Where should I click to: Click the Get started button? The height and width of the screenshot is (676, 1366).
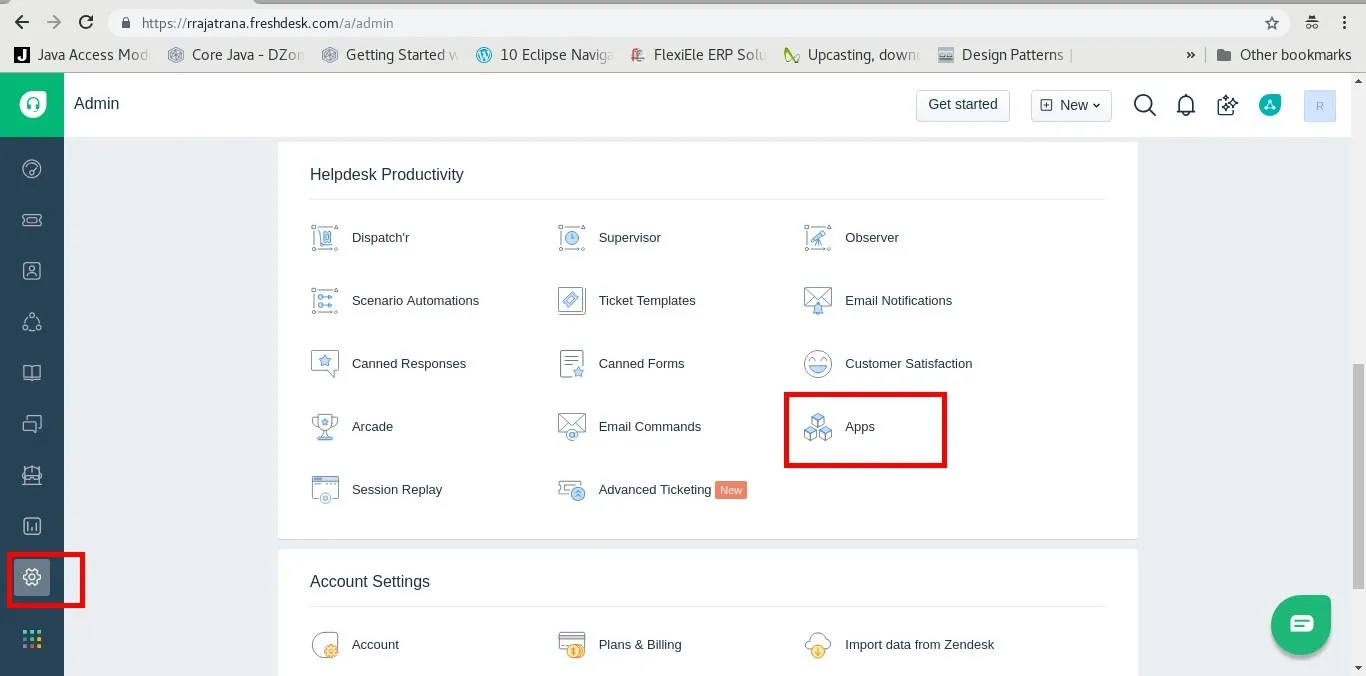[x=963, y=105]
